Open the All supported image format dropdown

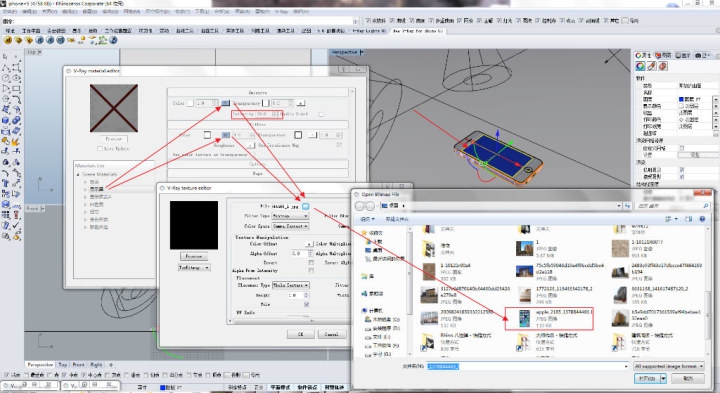(669, 366)
